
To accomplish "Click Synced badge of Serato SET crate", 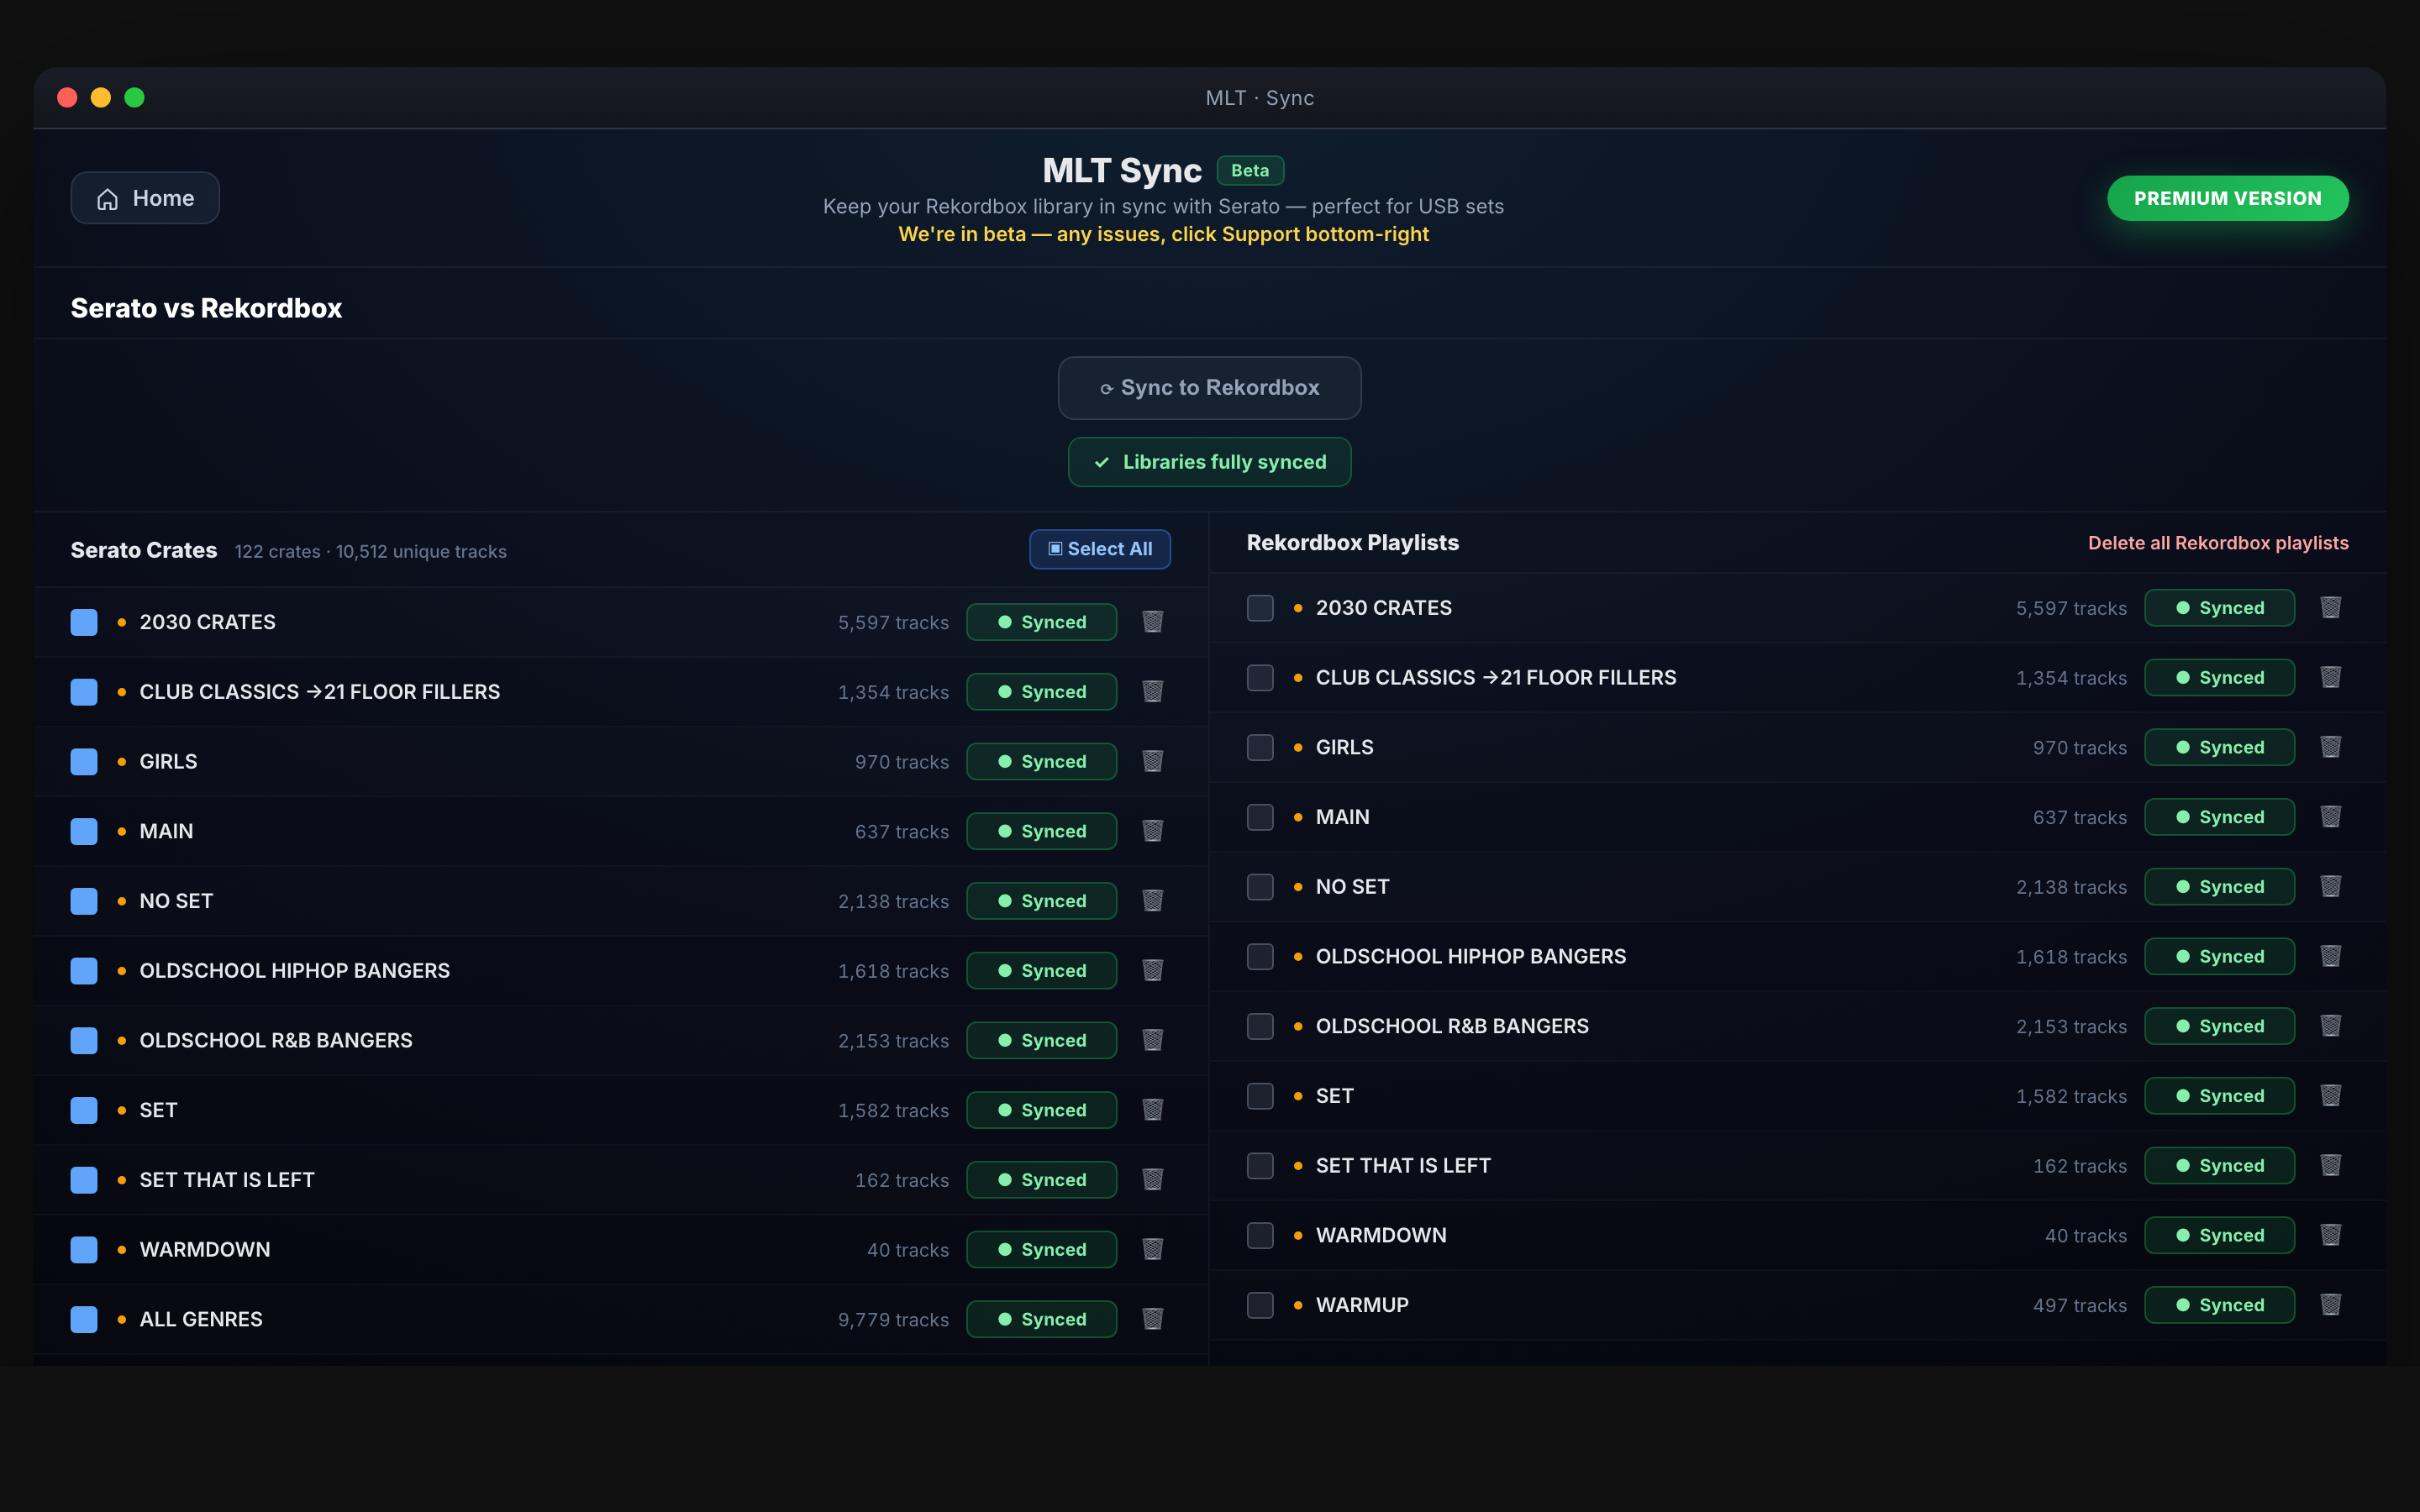I will pos(1041,1110).
